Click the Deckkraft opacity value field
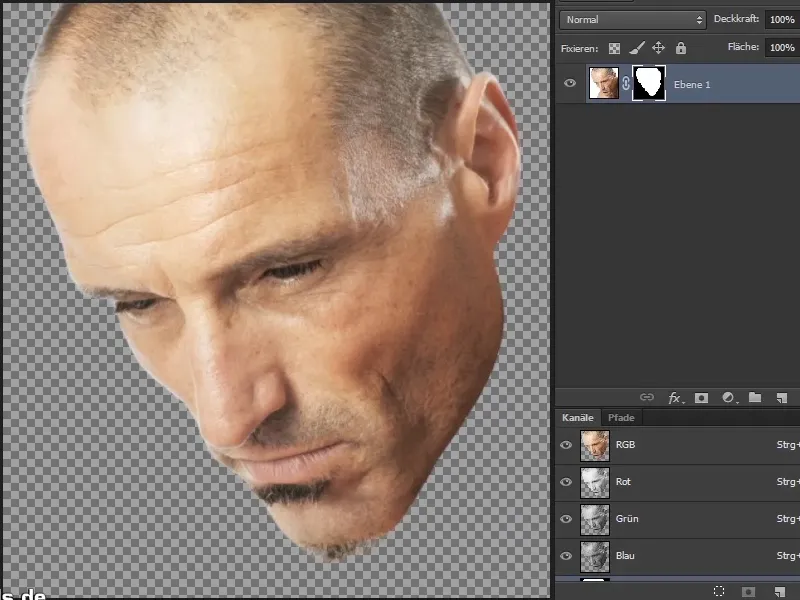 point(782,19)
